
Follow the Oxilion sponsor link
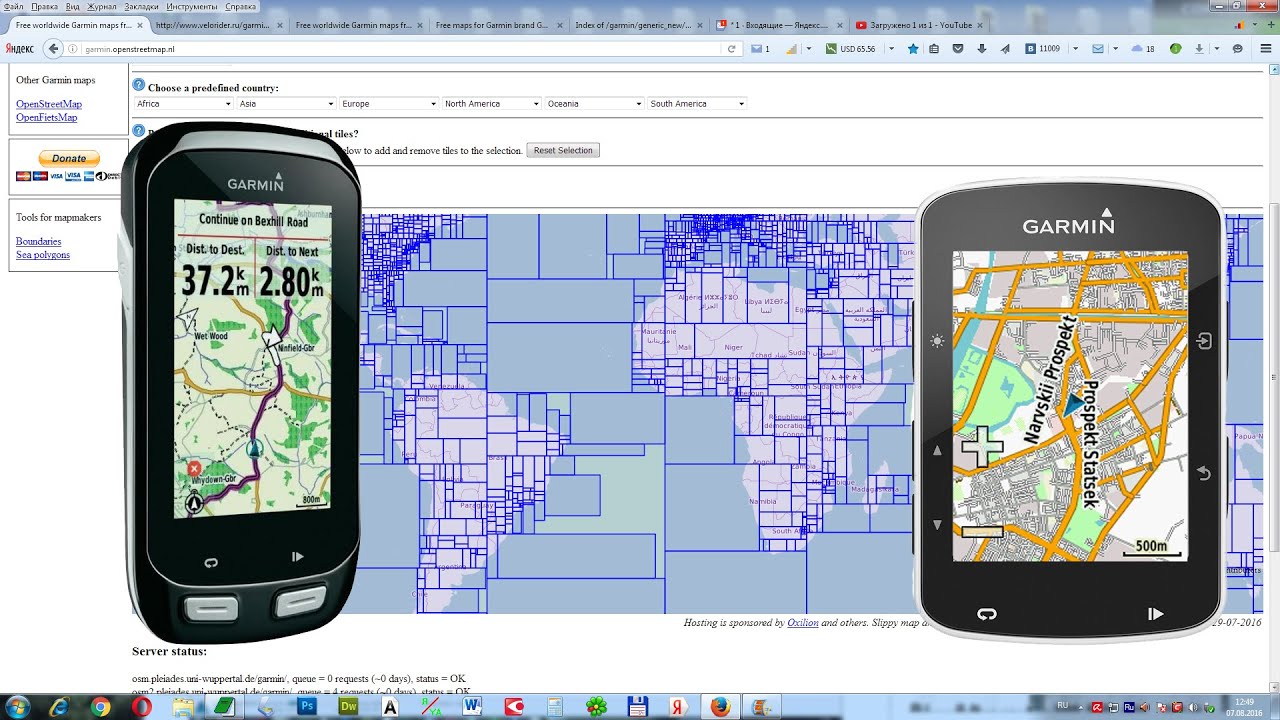pos(803,623)
